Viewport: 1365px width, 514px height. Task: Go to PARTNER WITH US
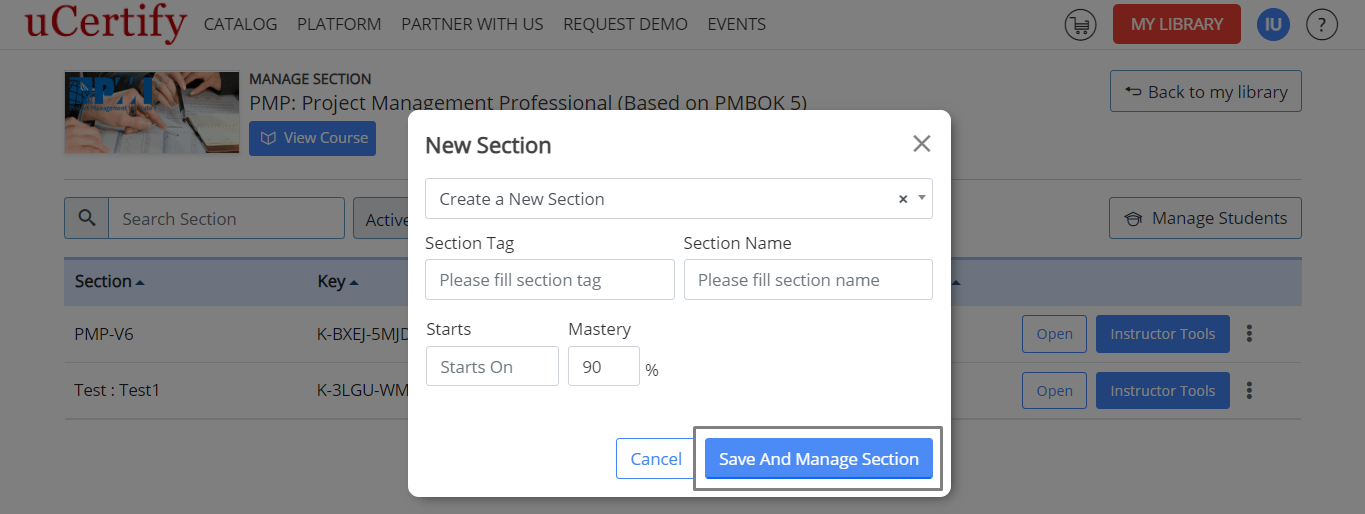coord(472,24)
